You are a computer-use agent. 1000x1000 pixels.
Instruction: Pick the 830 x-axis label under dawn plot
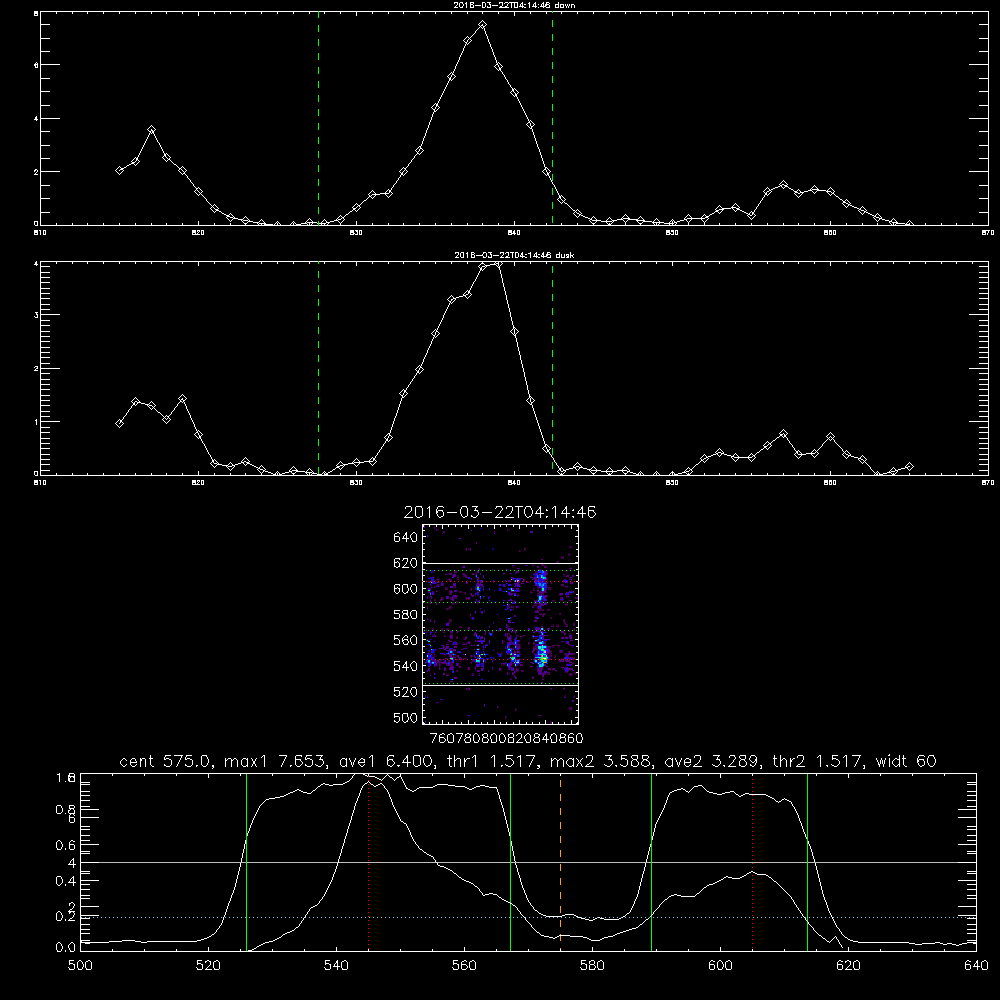[356, 233]
